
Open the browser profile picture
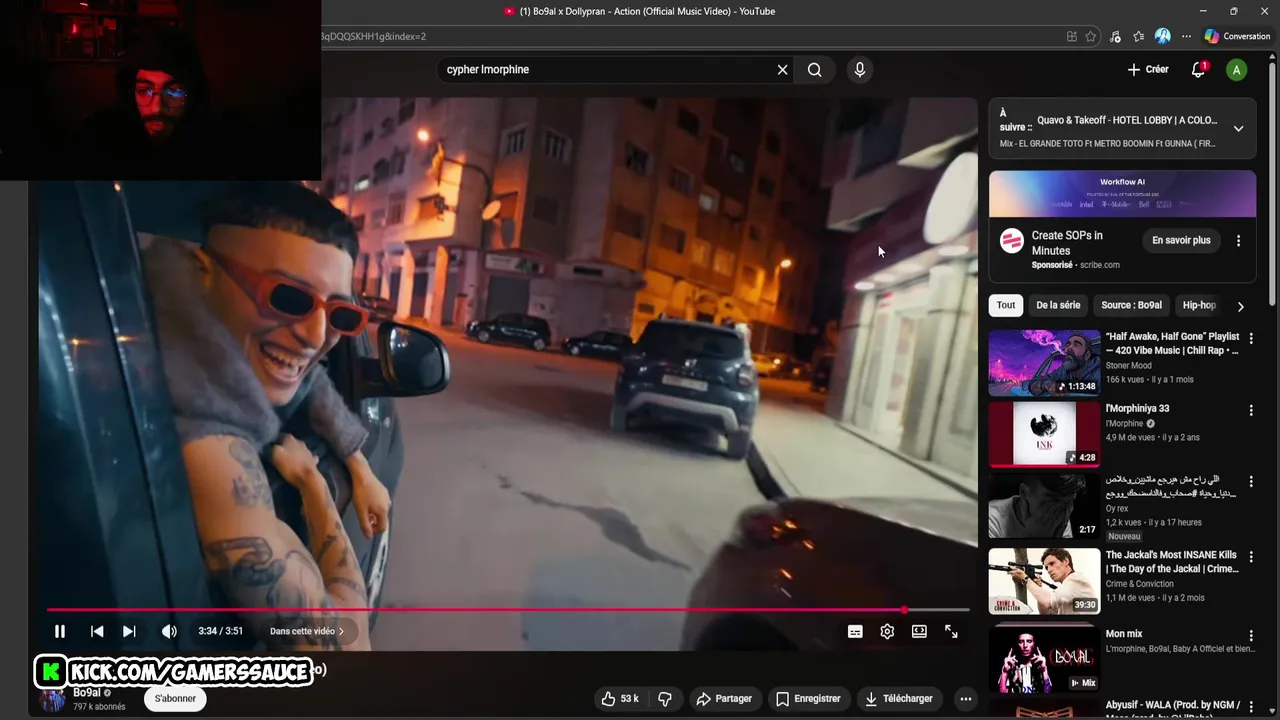pos(1163,36)
